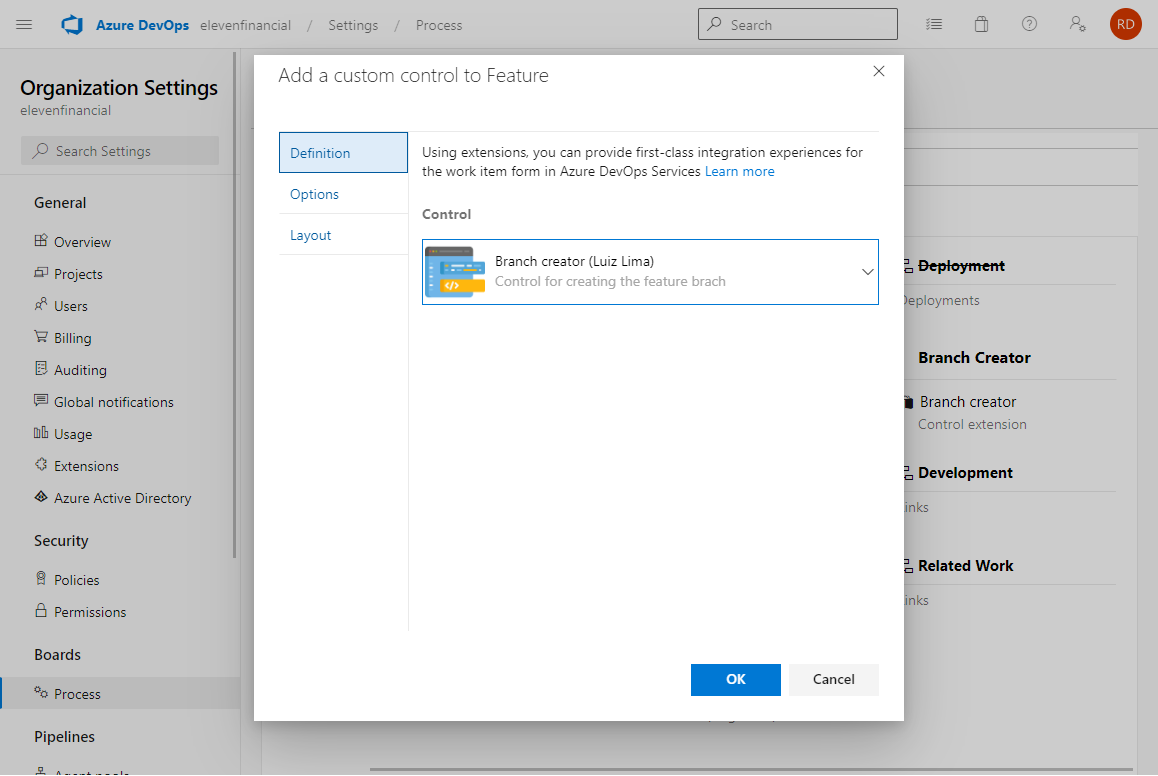Viewport: 1158px width, 776px height.
Task: Click the Azure DevOps logo icon
Action: click(72, 24)
